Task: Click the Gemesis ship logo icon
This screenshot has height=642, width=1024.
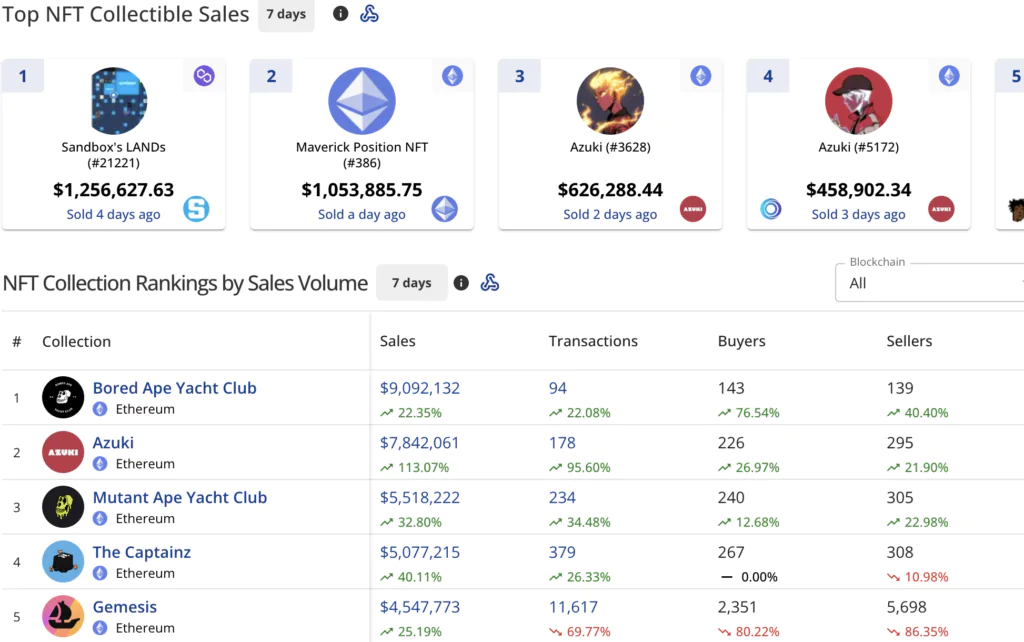Action: (63, 616)
